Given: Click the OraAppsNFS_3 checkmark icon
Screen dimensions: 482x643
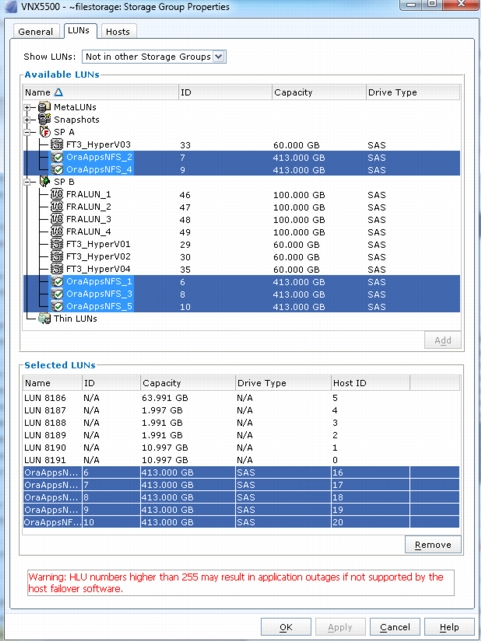Looking at the screenshot, I should [58, 294].
